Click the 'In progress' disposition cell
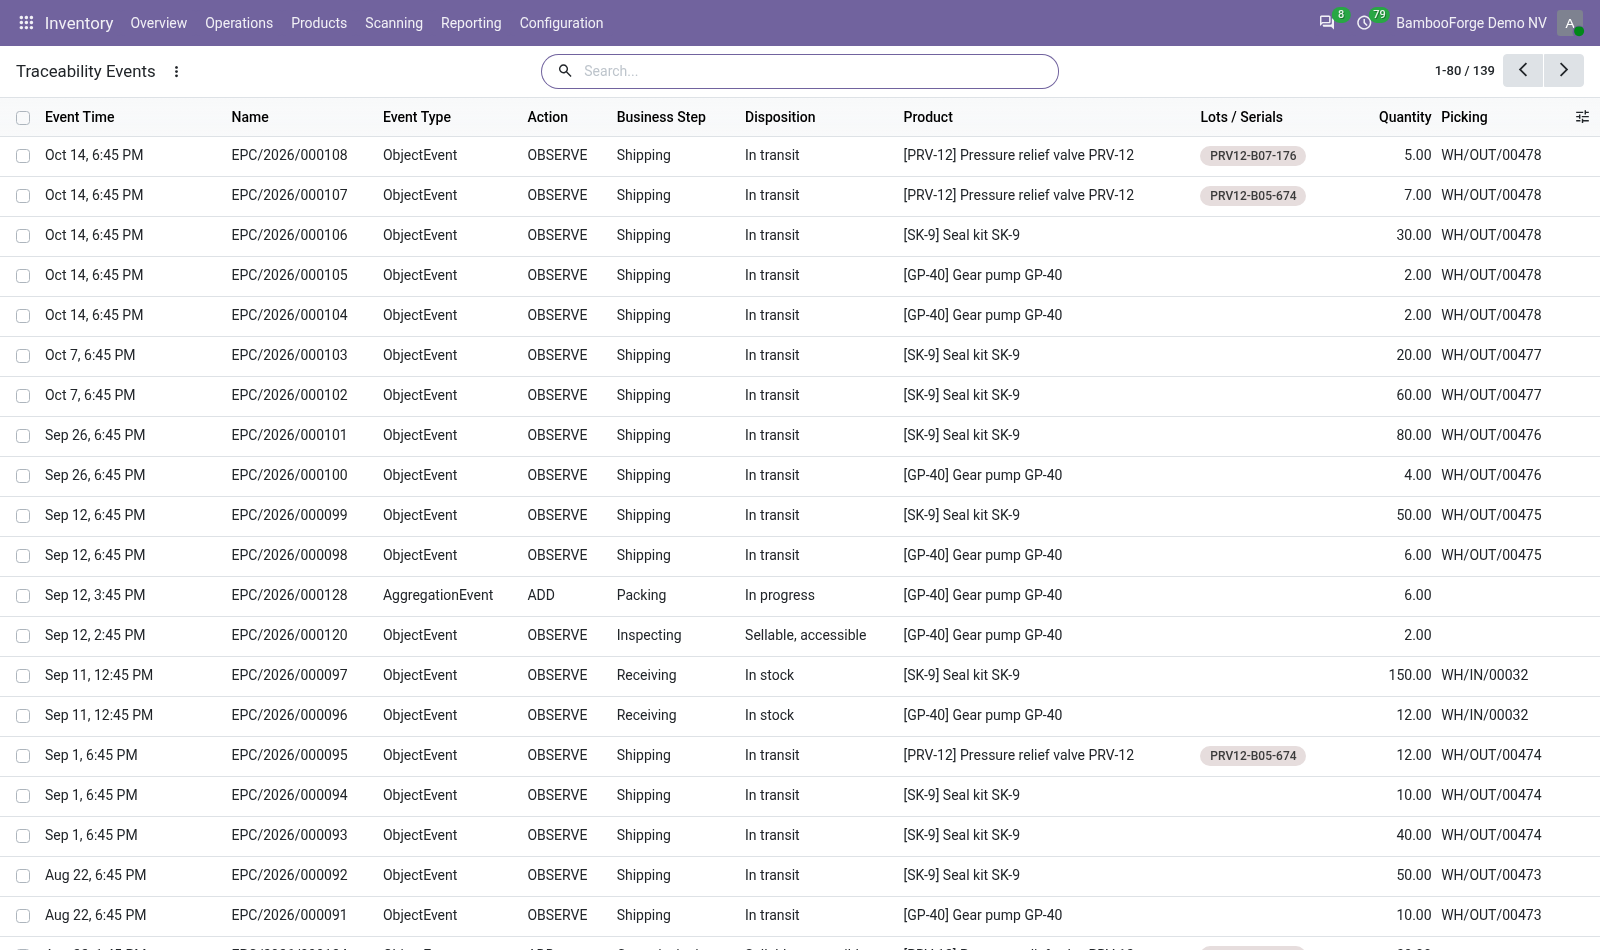This screenshot has width=1600, height=950. coord(780,595)
